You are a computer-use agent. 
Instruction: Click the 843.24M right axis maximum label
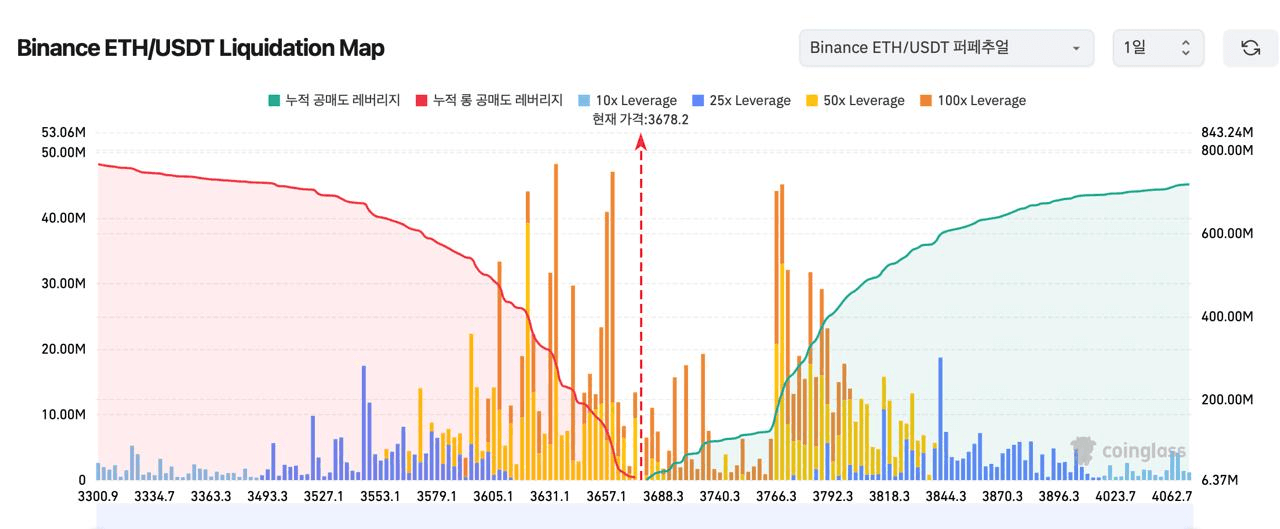(x=1227, y=132)
